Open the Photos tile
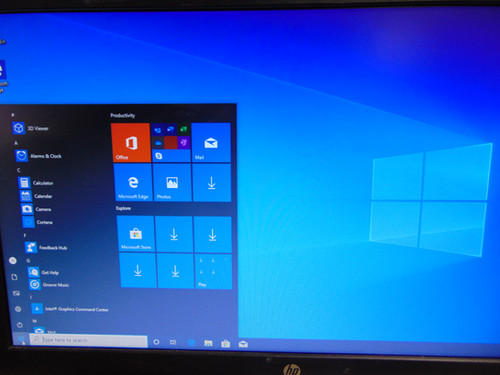Image resolution: width=500 pixels, height=375 pixels. pos(172,182)
